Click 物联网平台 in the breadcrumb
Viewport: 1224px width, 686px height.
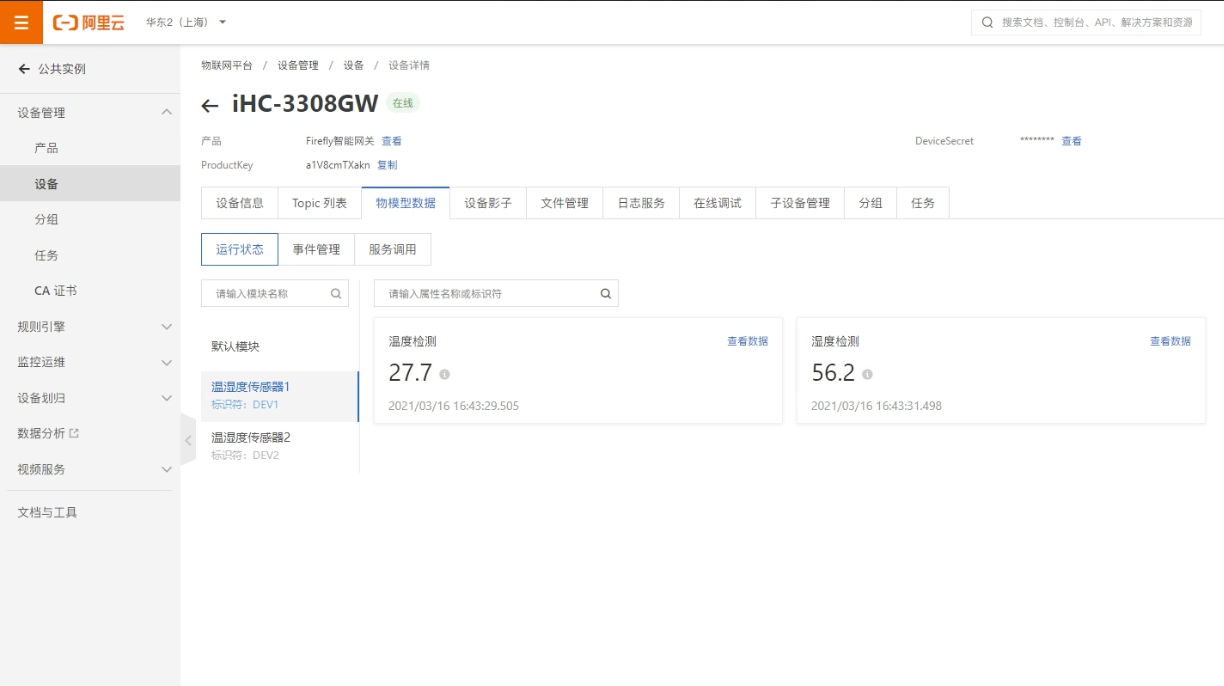click(227, 65)
